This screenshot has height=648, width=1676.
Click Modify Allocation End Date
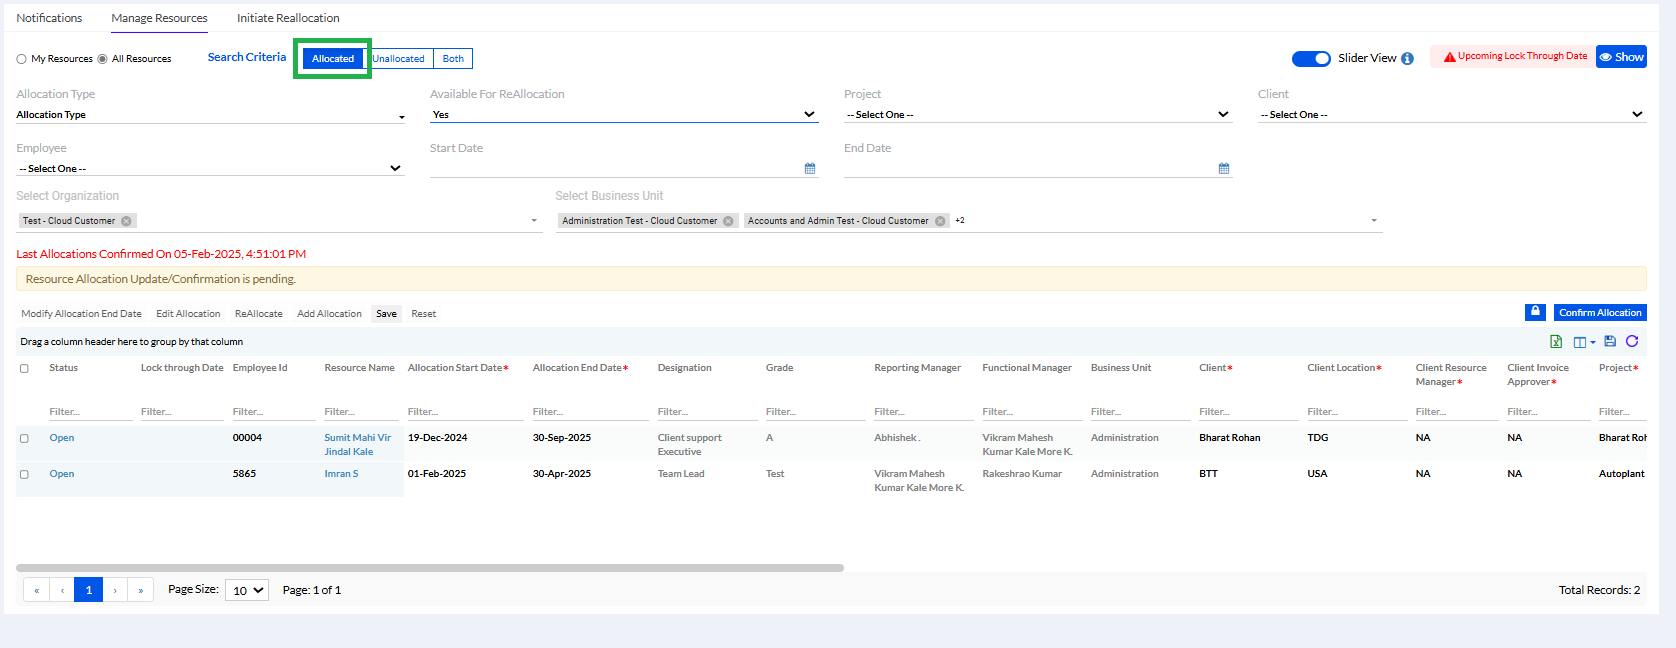point(81,314)
